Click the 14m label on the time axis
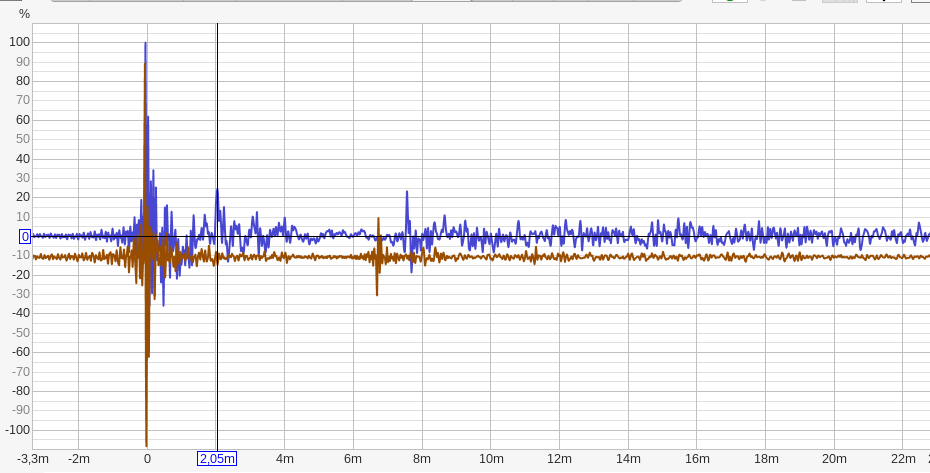Screen dimensions: 930x473 point(628,459)
